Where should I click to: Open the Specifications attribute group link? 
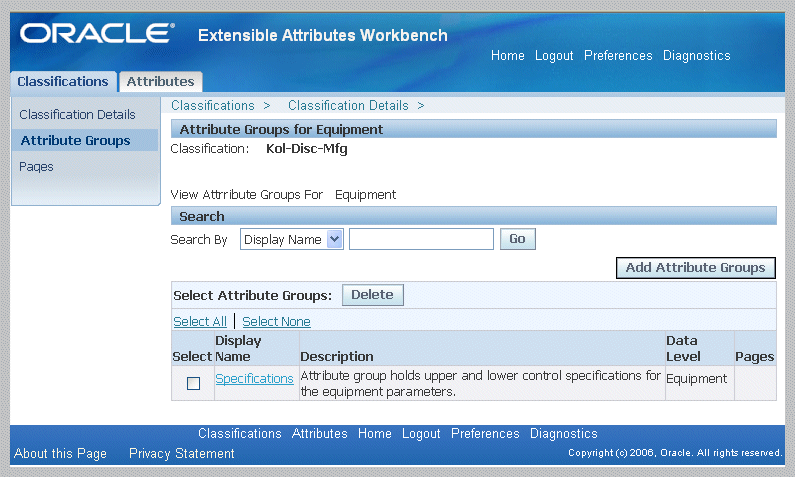coord(254,379)
